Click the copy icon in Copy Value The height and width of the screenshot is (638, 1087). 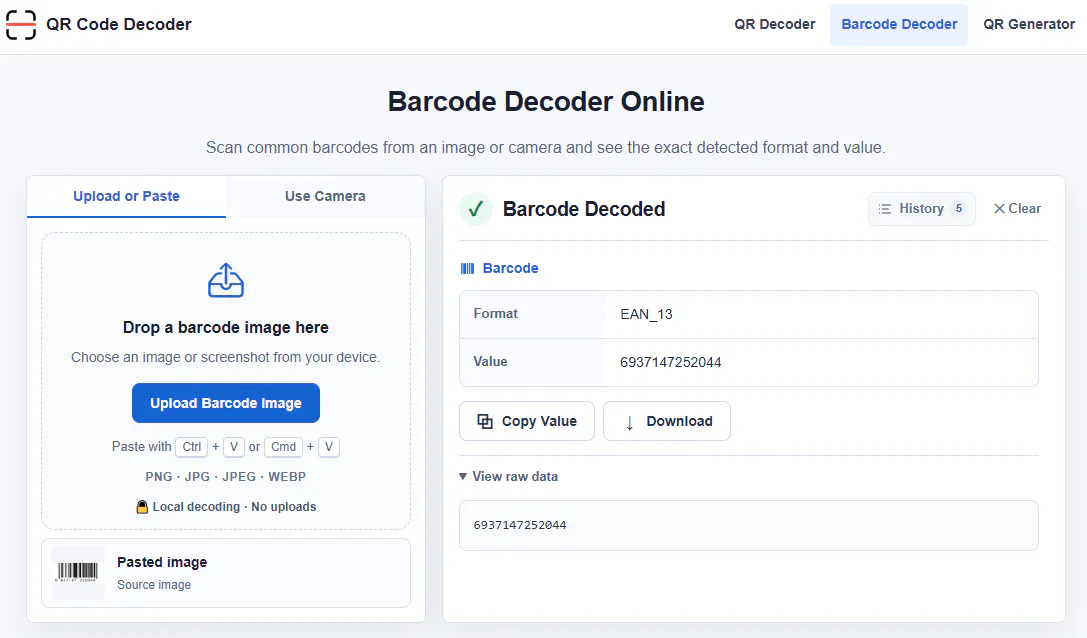click(485, 421)
